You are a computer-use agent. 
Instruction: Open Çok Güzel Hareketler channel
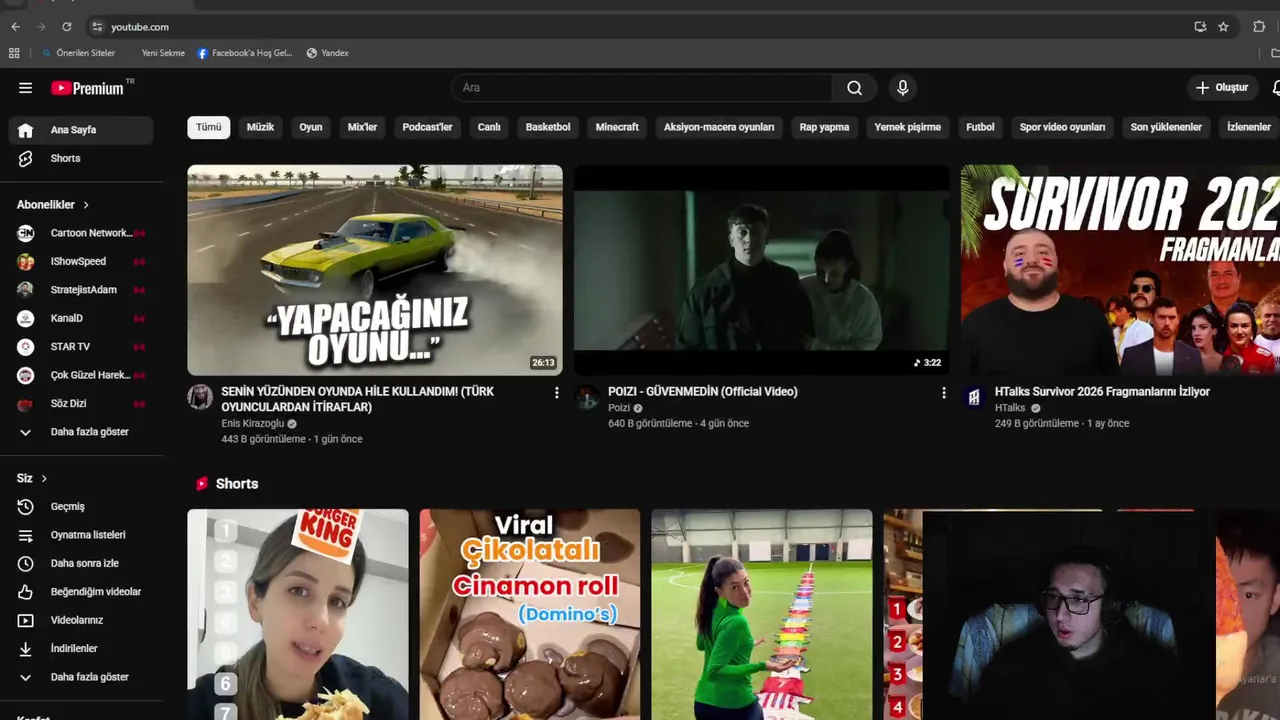click(81, 375)
